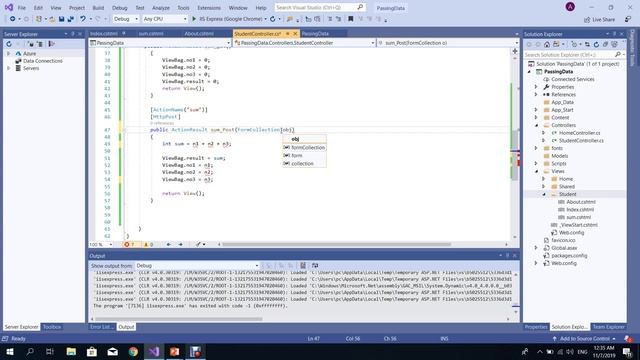640x360 pixels.
Task: Click the Refresh icon in Solution Explorer toolbar
Action: click(x=596, y=44)
